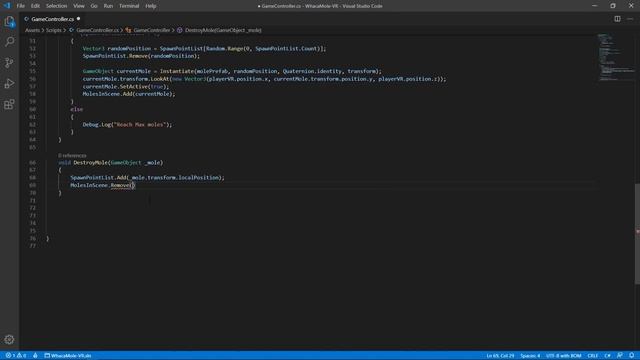
Task: Click Assets in the breadcrumb
Action: (x=32, y=30)
